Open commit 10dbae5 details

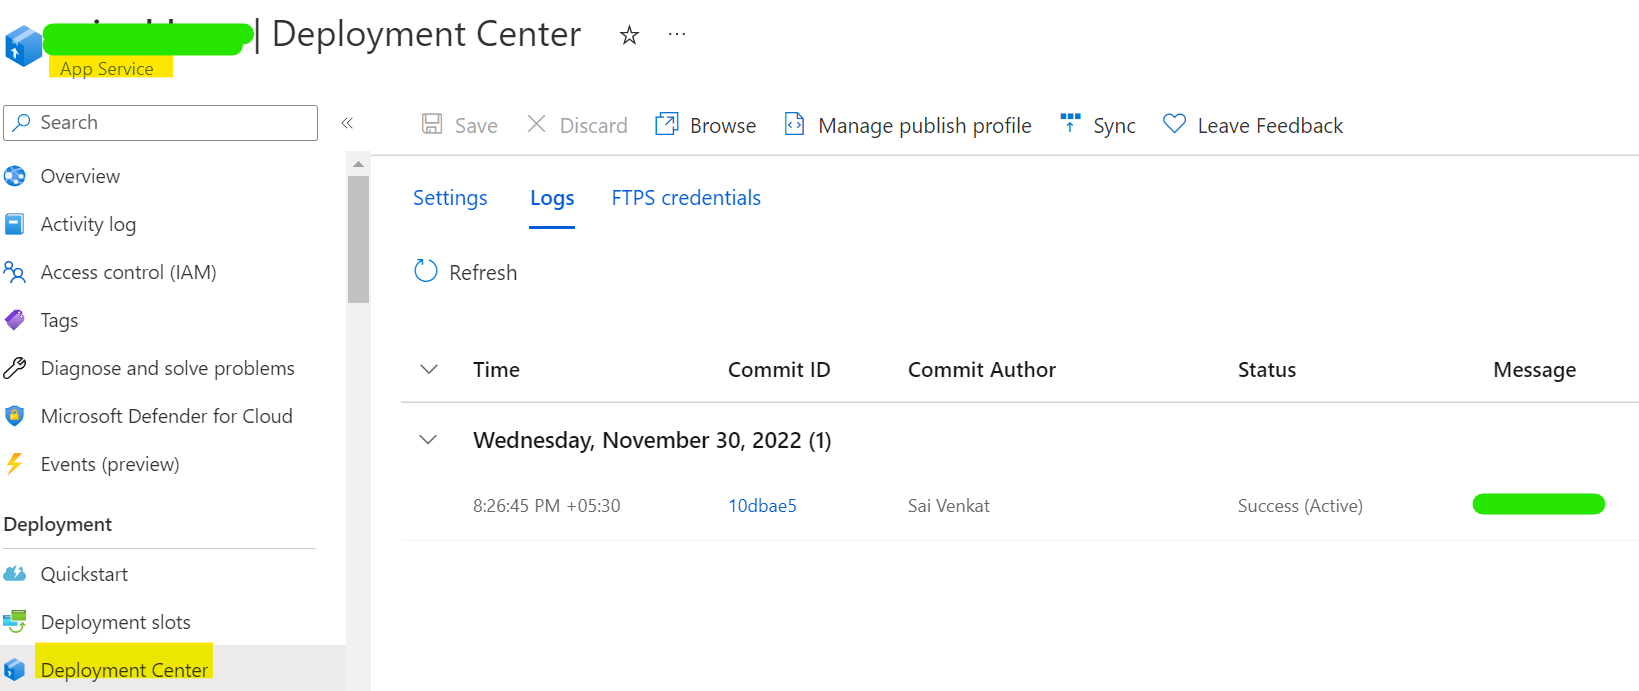762,505
